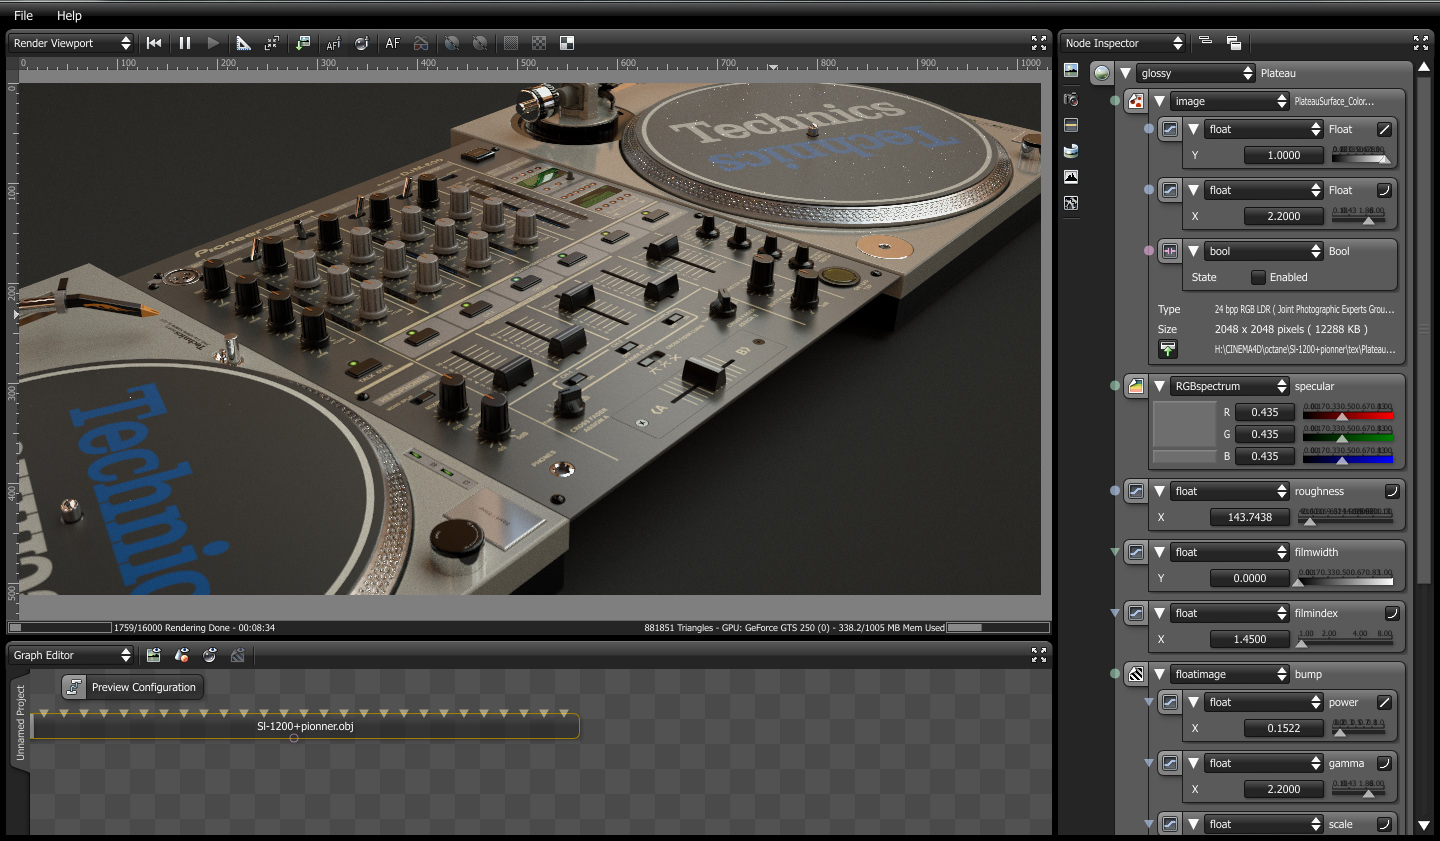Click the stacked windows icon in Node Inspector
This screenshot has height=841, width=1440.
(1234, 43)
